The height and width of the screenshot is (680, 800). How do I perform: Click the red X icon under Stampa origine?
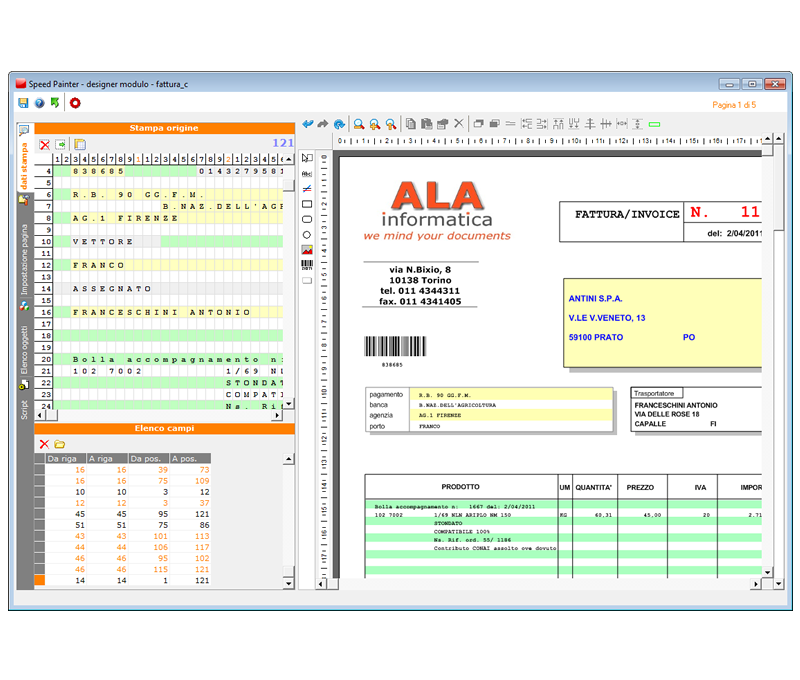click(45, 145)
